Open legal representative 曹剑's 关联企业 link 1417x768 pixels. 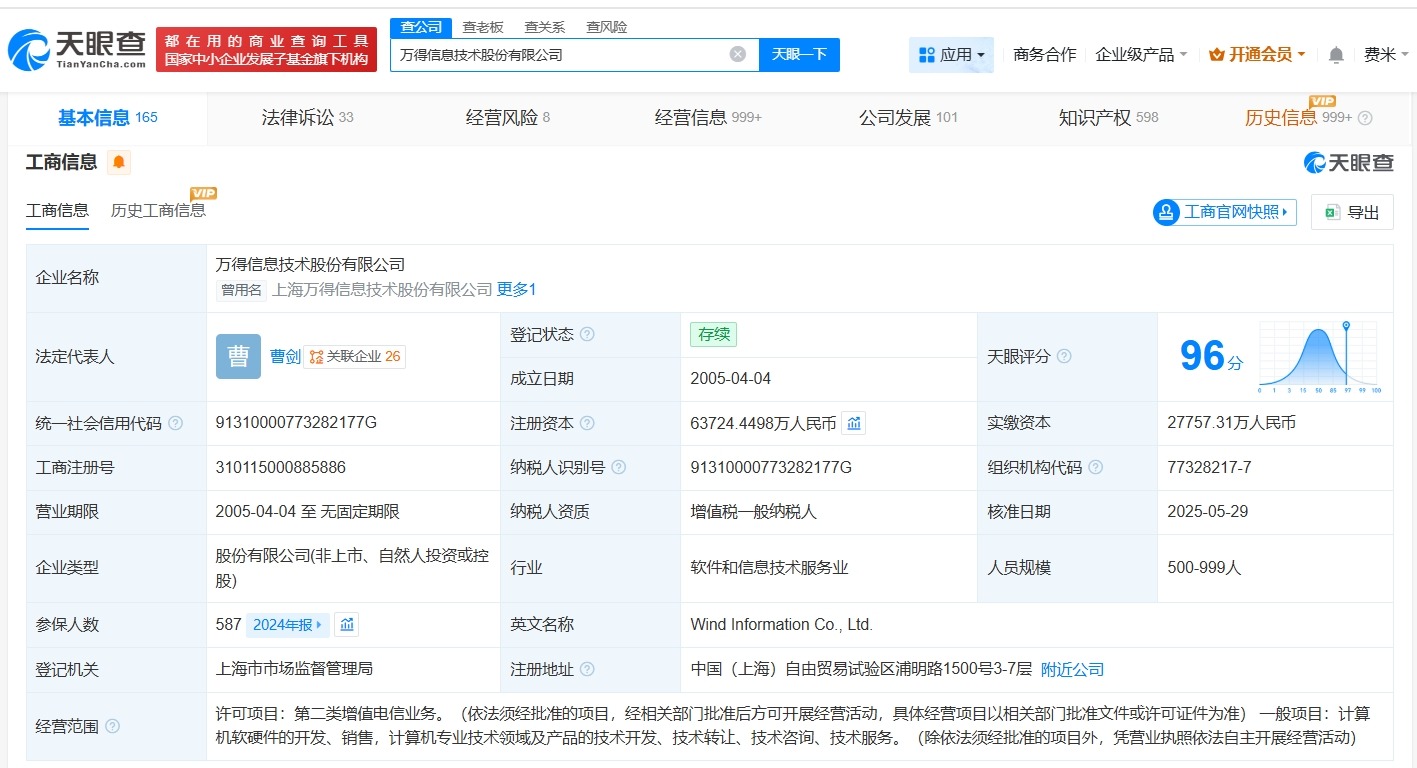tap(355, 356)
